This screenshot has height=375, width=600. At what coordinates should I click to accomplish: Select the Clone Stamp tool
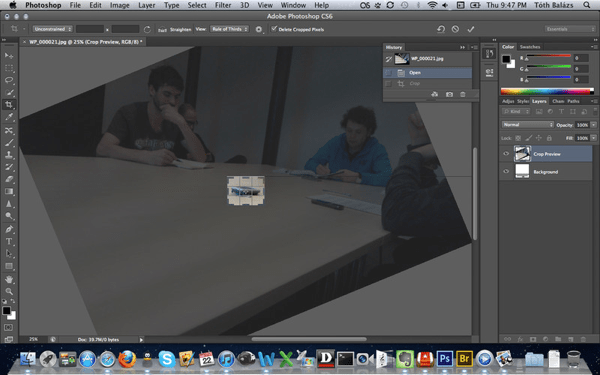pos(9,155)
